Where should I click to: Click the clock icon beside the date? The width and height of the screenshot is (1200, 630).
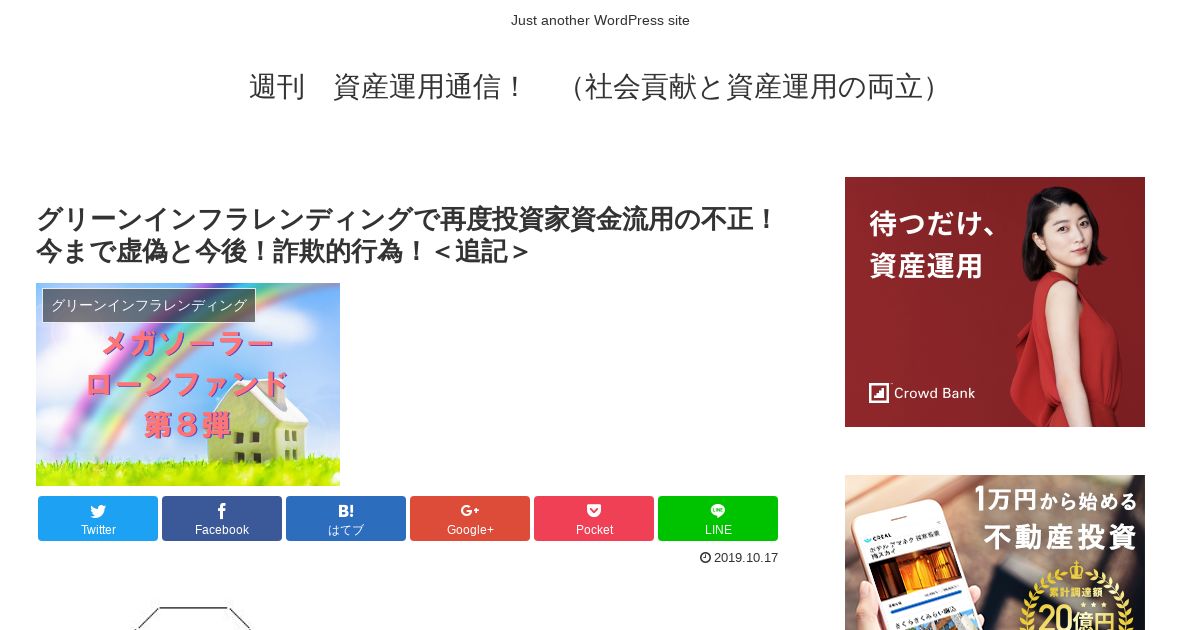705,558
